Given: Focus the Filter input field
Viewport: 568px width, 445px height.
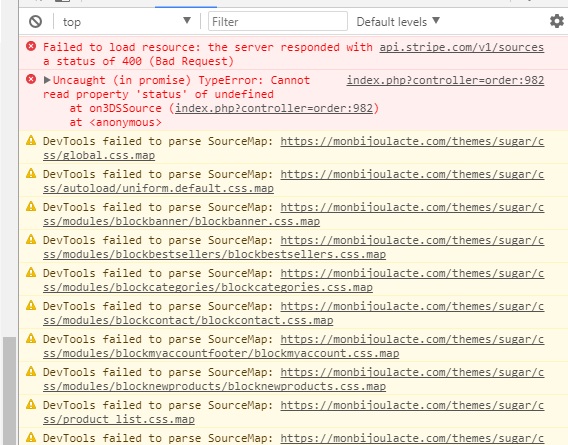Looking at the screenshot, I should [278, 21].
